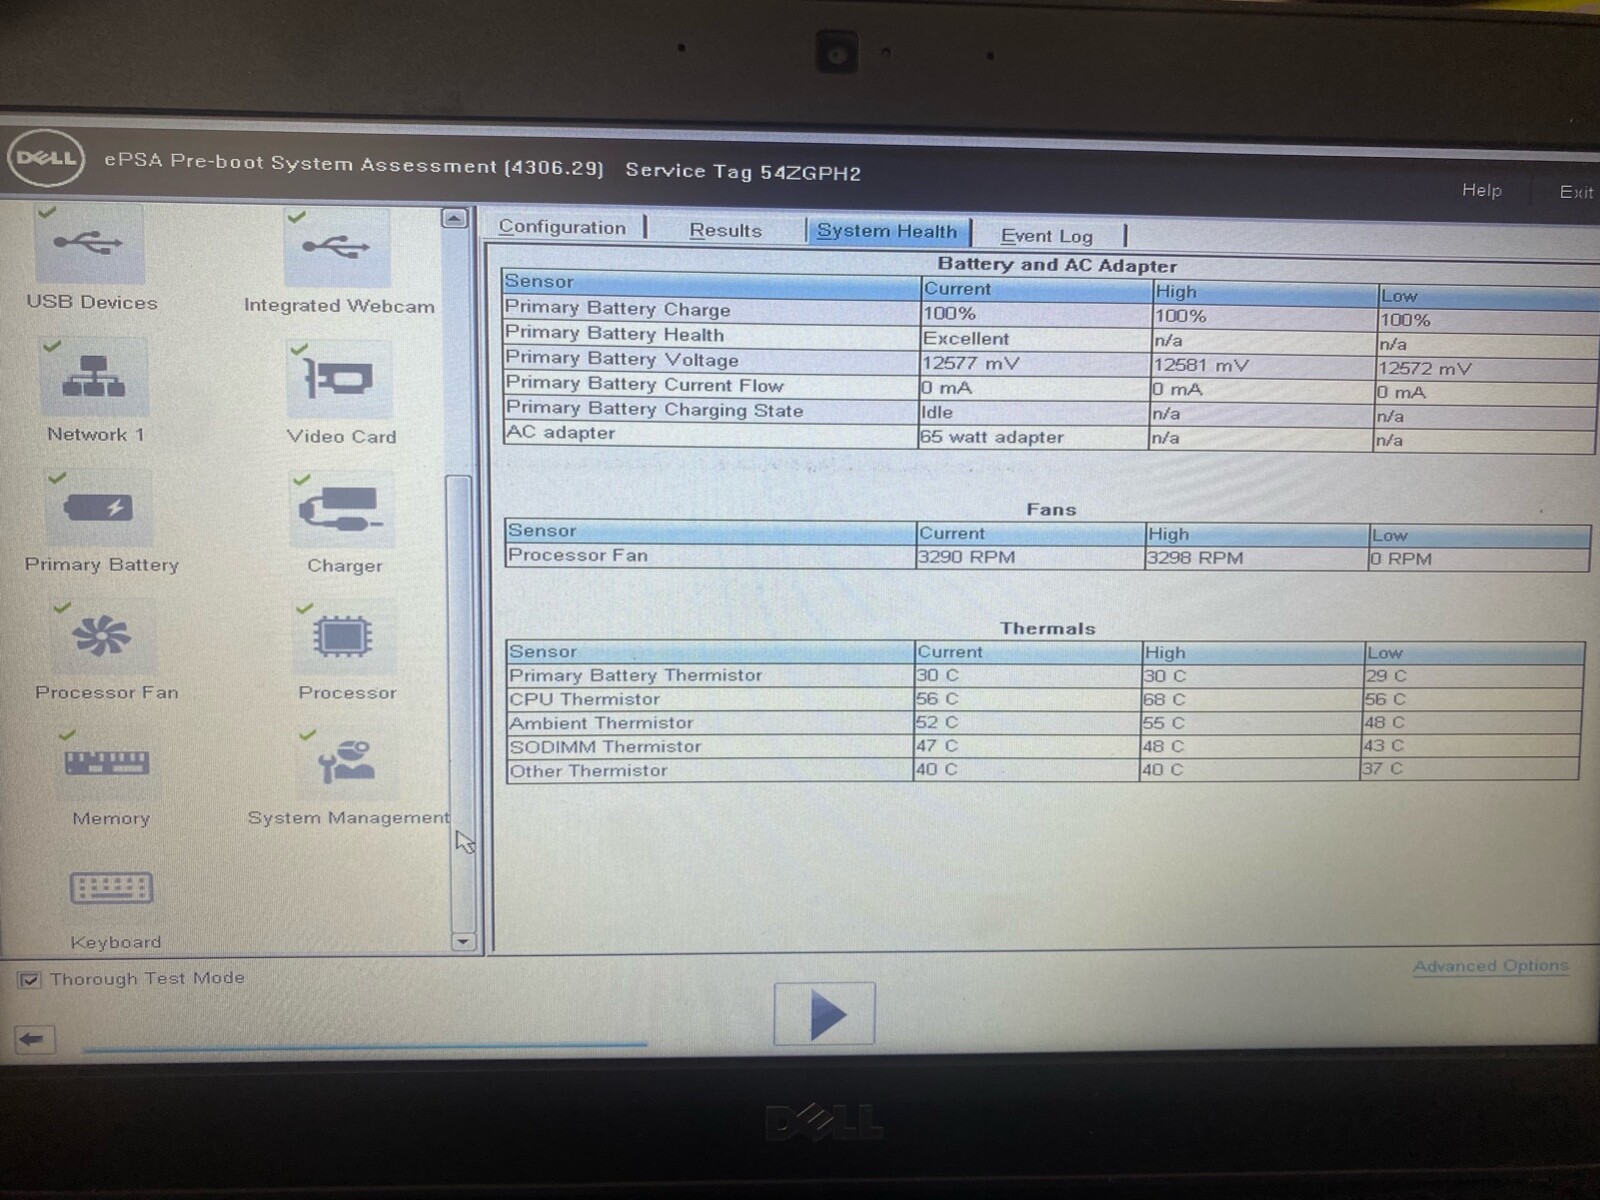Click the Dell logo in header
Image resolution: width=1600 pixels, height=1200 pixels.
tap(46, 159)
